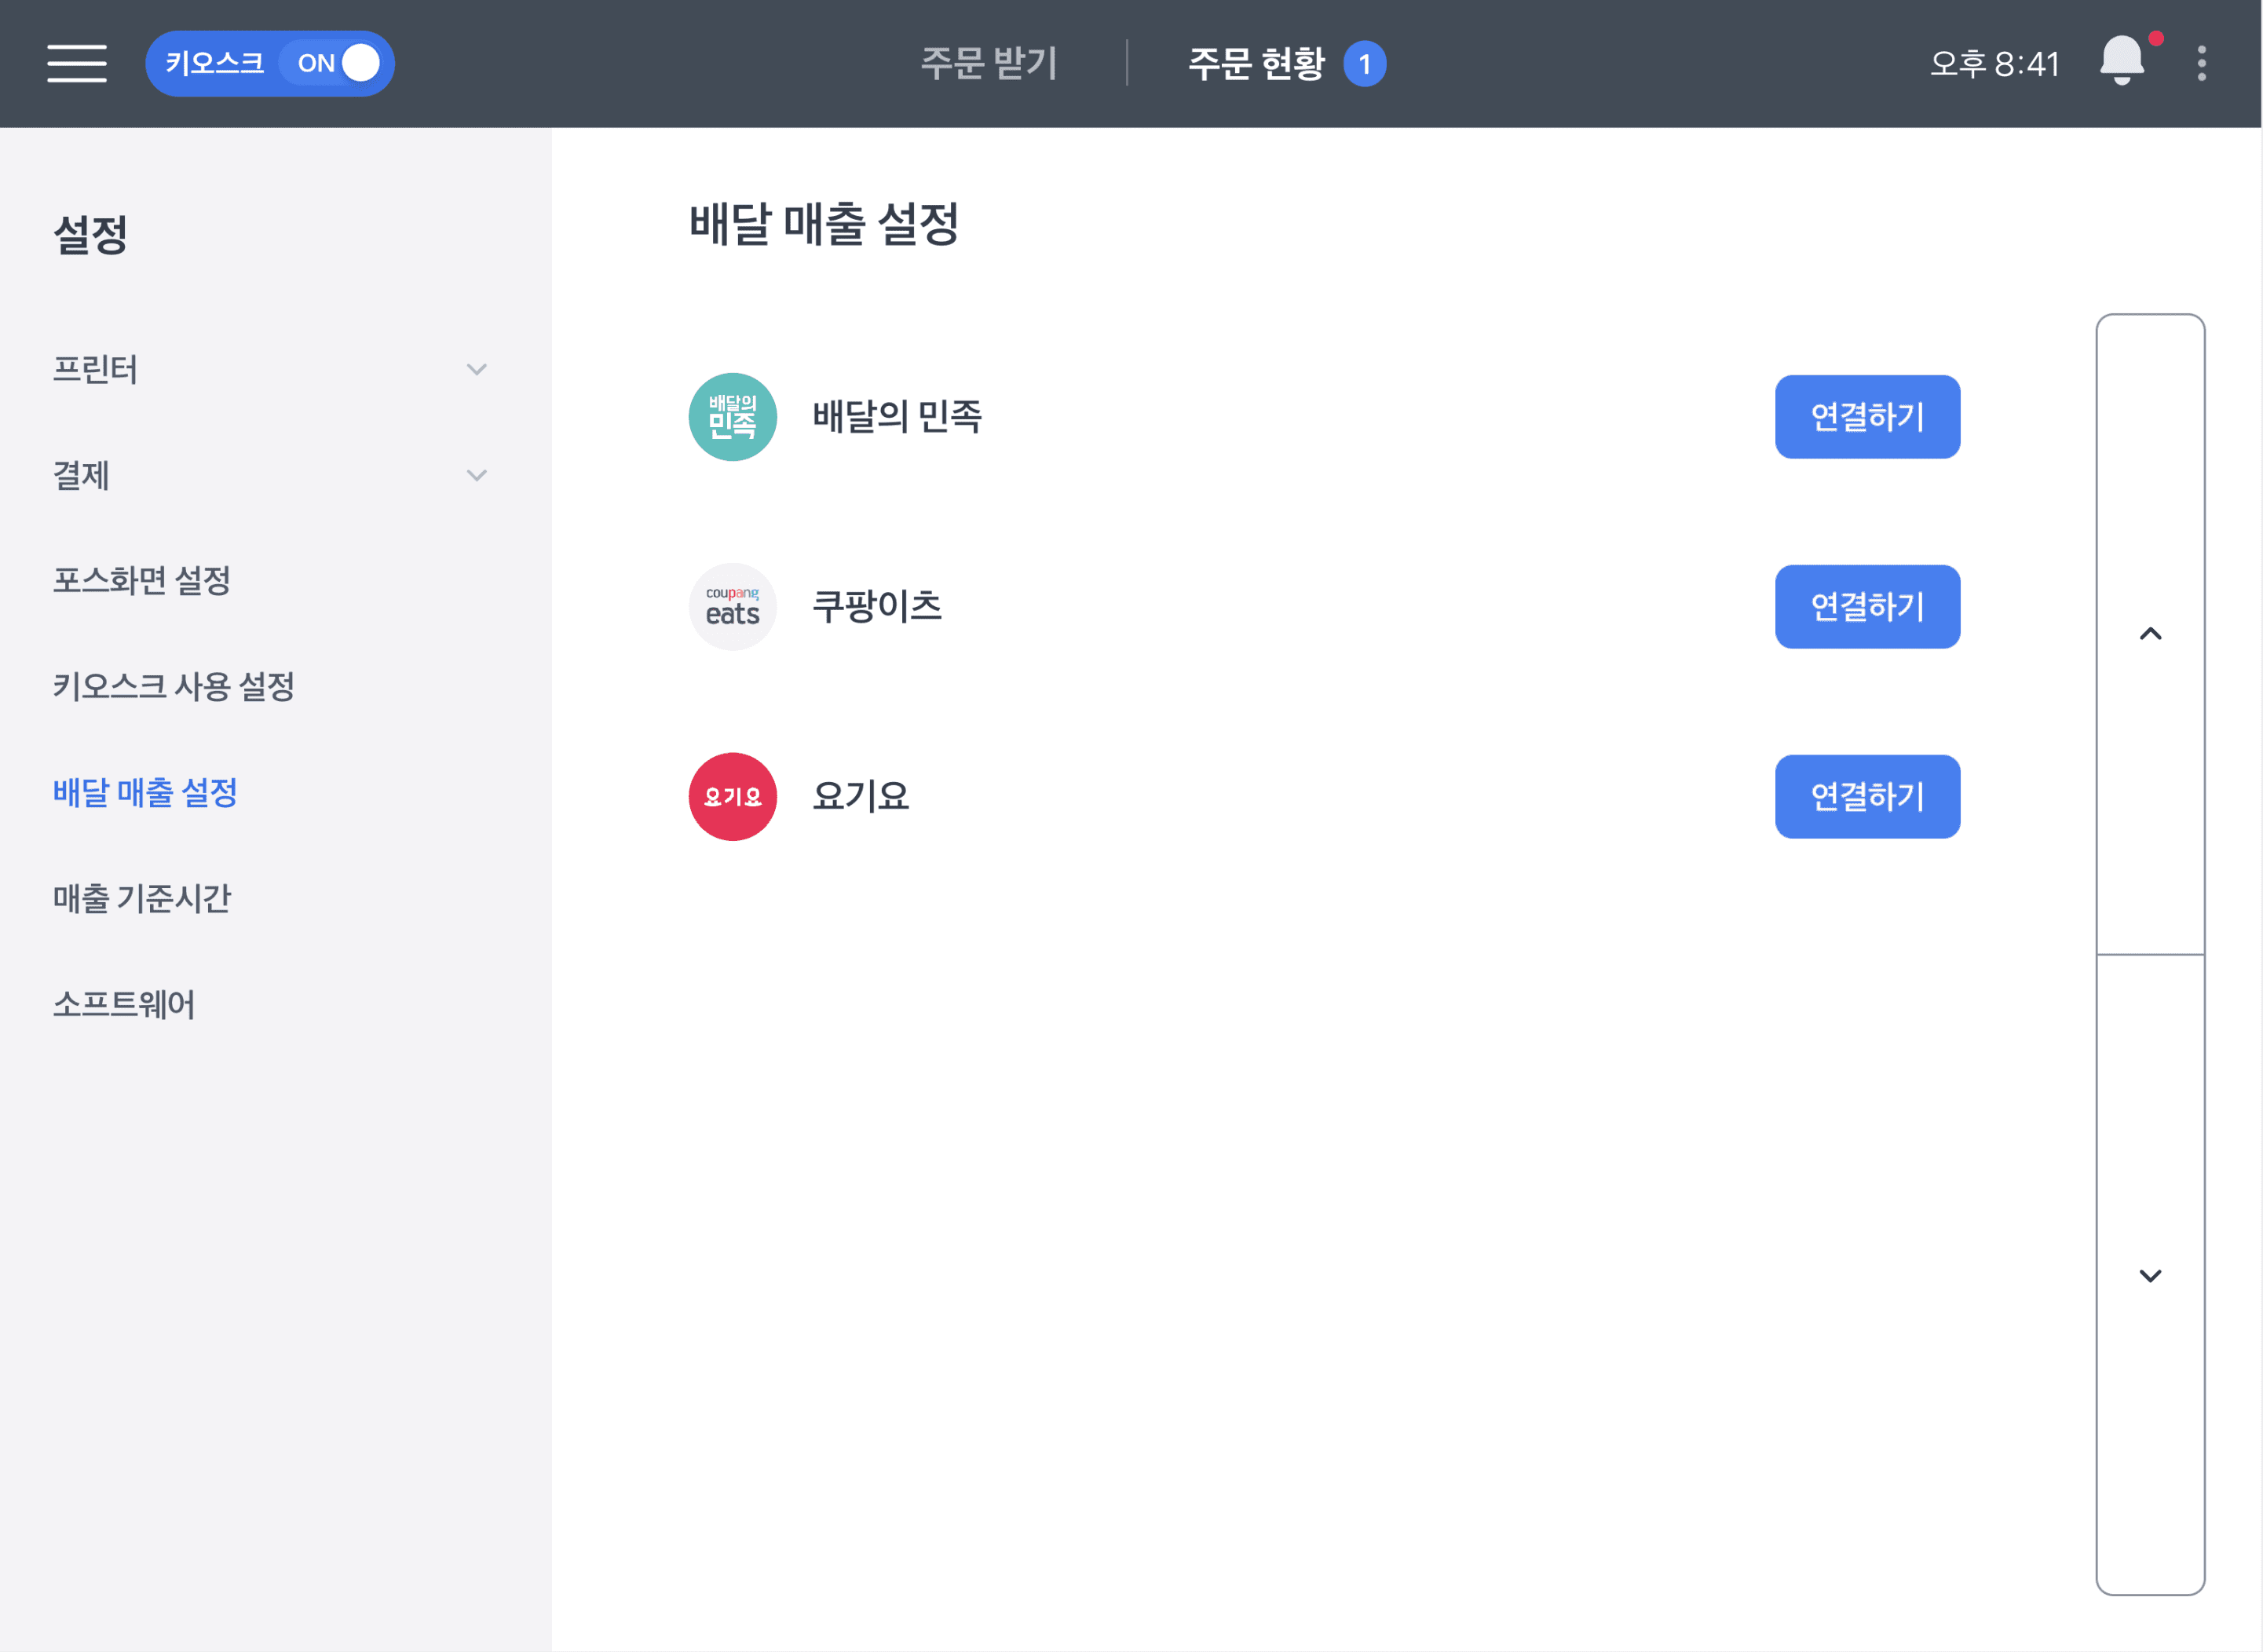Viewport: 2263px width, 1652px height.
Task: Open 포스화면 설정 in sidebar
Action: [x=141, y=580]
